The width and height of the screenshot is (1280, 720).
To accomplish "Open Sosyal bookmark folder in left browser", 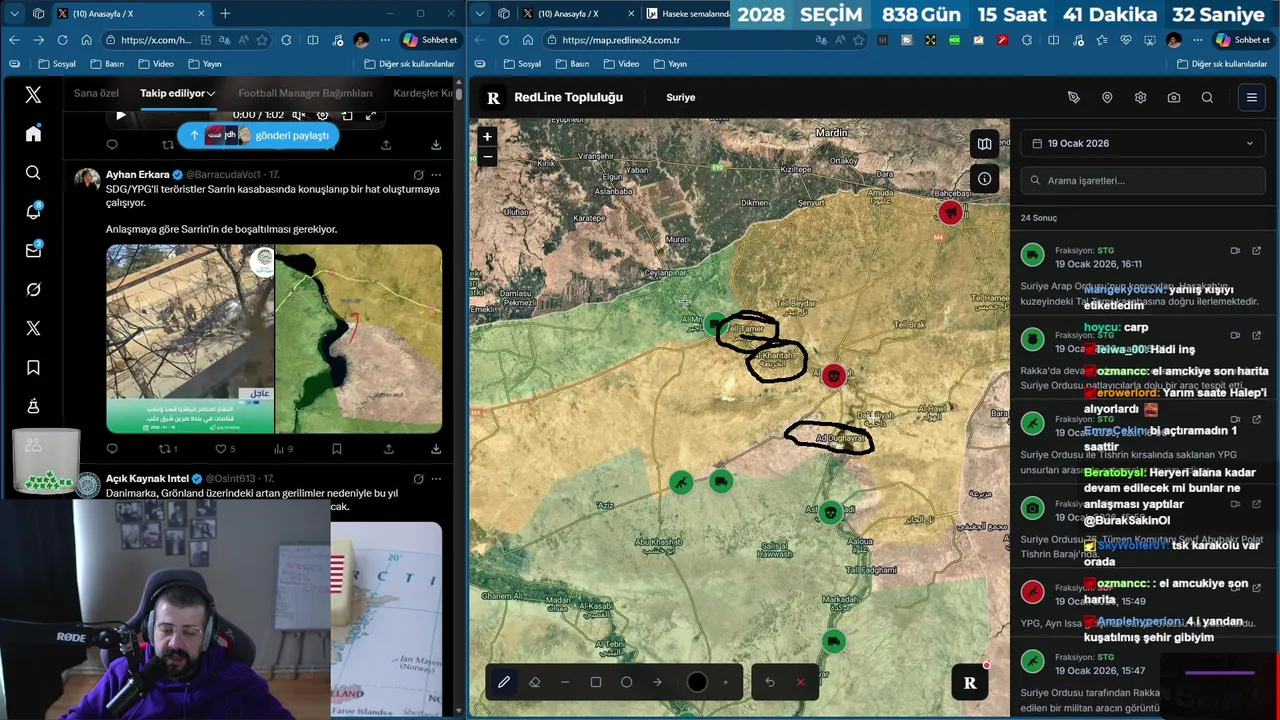I will pyautogui.click(x=56, y=64).
